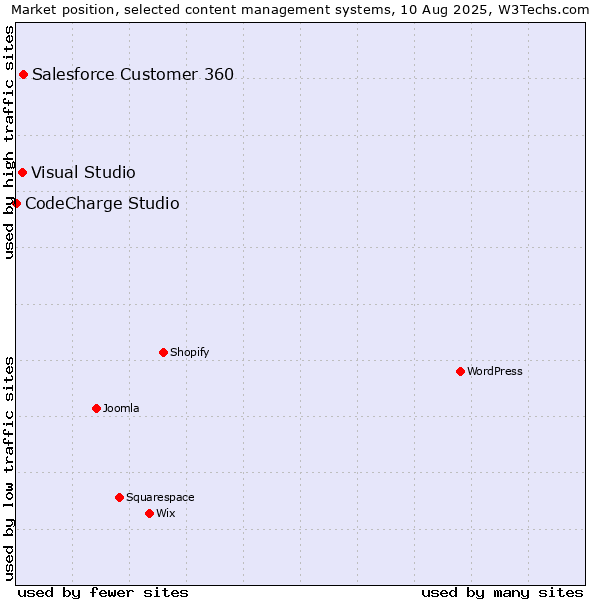
Task: Click 'used by low traffic sites' axis label
Action: click(9, 469)
